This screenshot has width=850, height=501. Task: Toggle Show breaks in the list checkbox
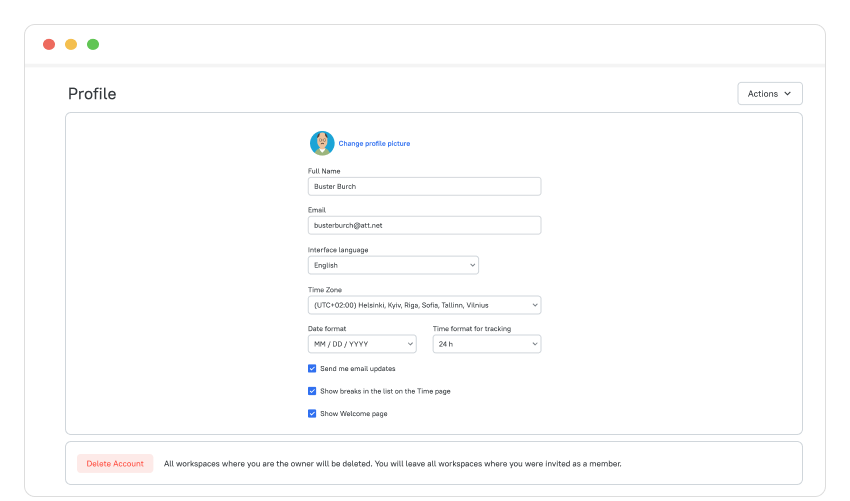point(312,391)
